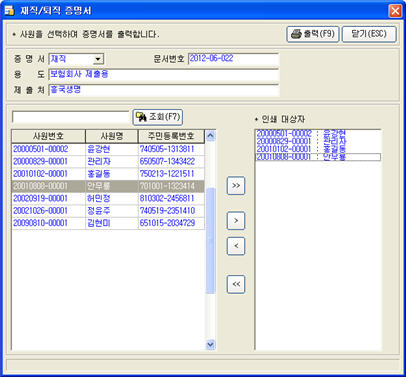Image resolution: width=406 pixels, height=377 pixels.
Task: Select employee row 20090810-00001
Action: click(x=108, y=223)
